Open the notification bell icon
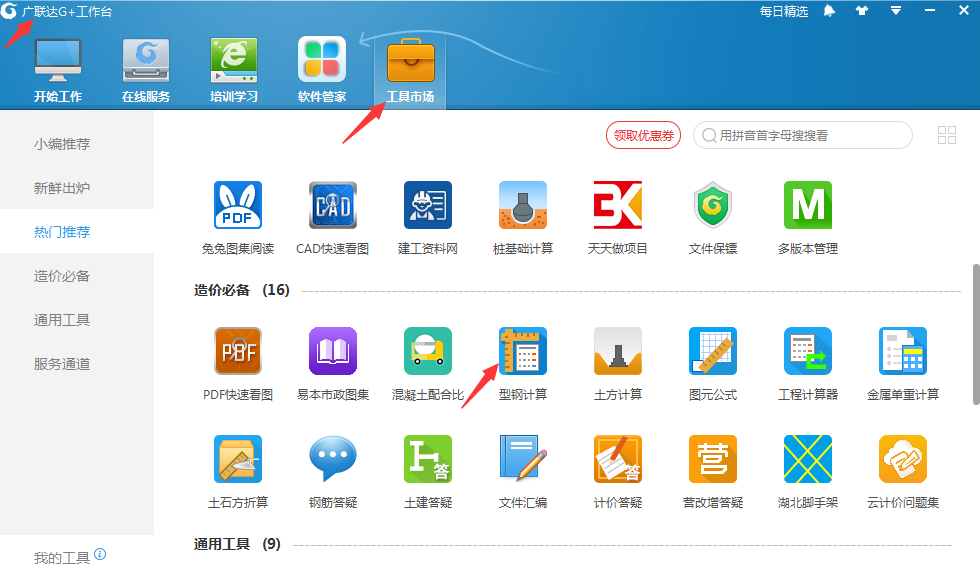Viewport: 980px width, 576px height. coord(829,11)
